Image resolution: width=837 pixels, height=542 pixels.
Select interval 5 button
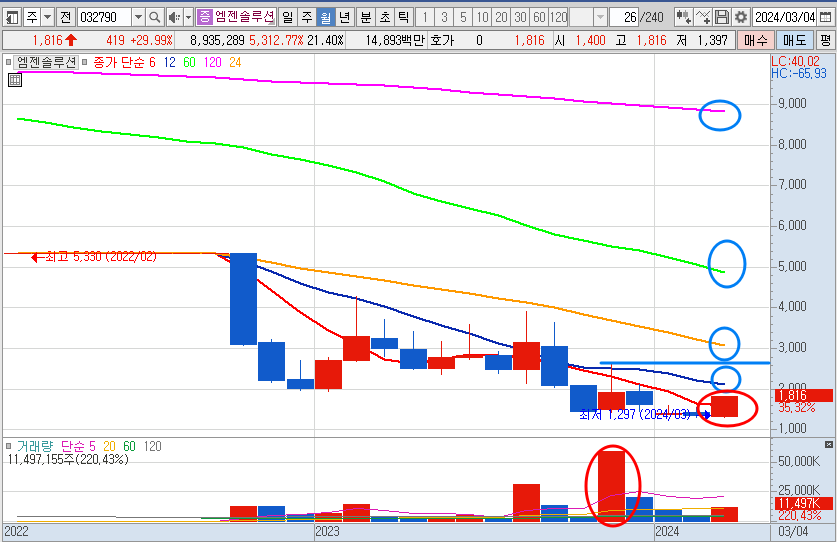point(463,18)
